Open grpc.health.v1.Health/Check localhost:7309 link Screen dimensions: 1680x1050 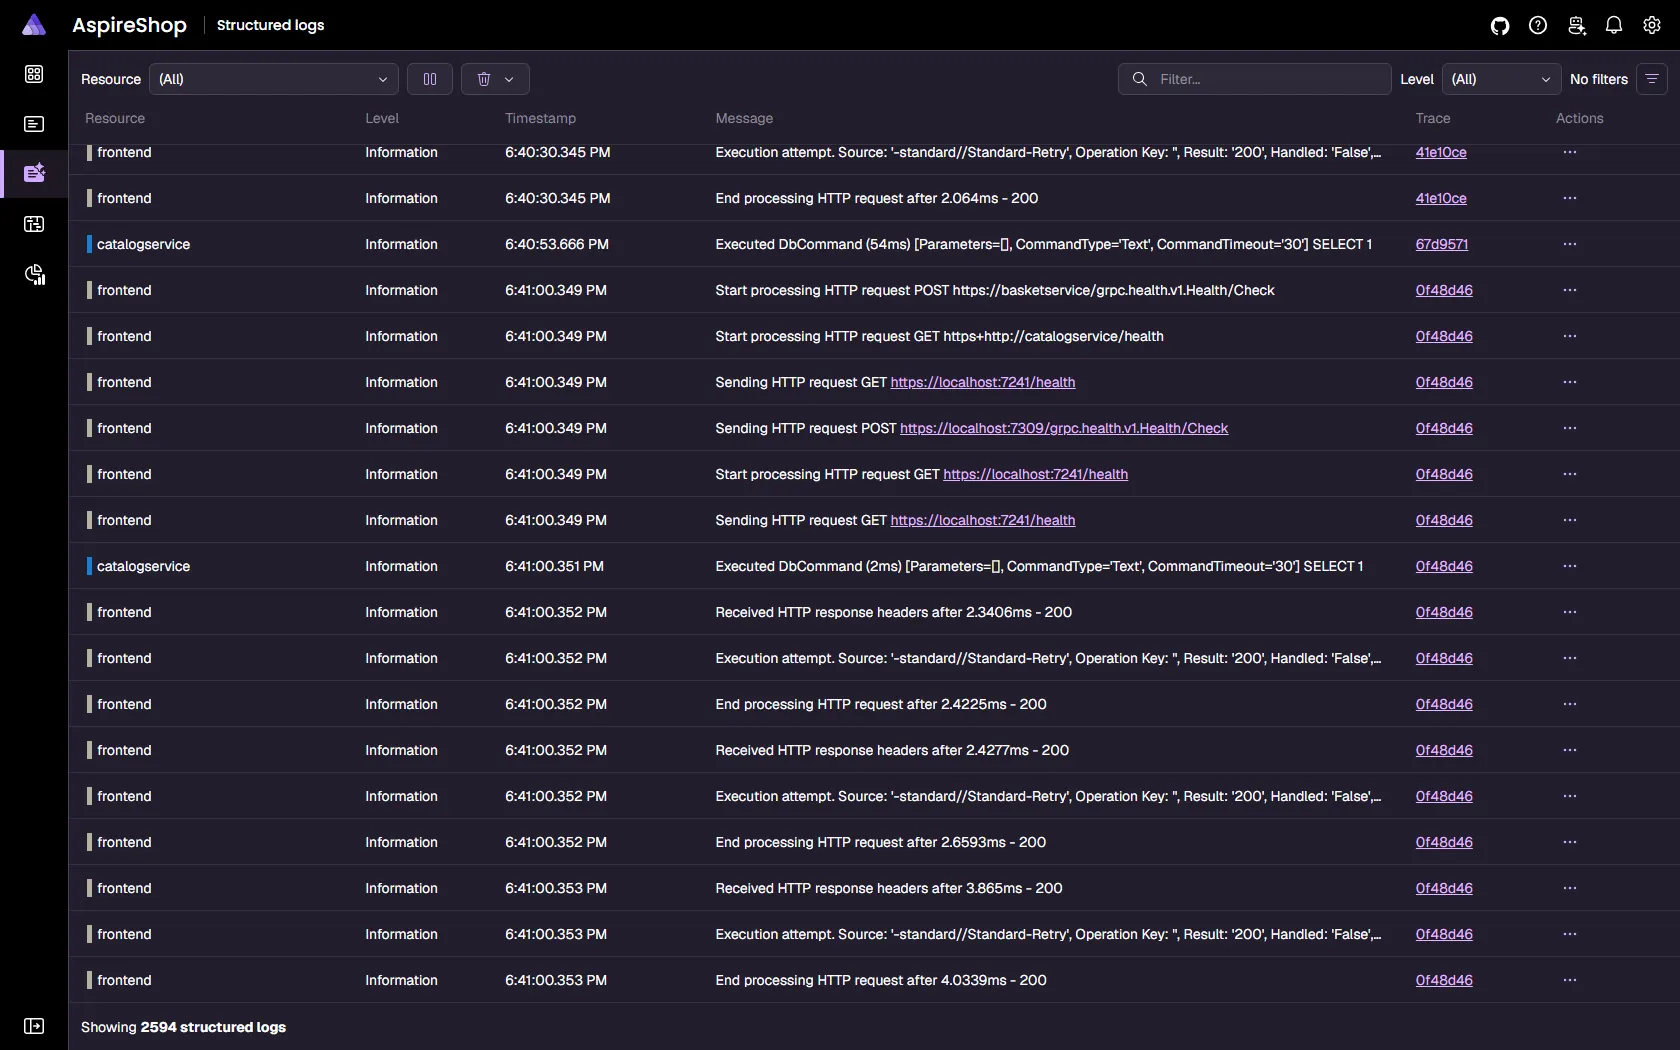pyautogui.click(x=1064, y=428)
